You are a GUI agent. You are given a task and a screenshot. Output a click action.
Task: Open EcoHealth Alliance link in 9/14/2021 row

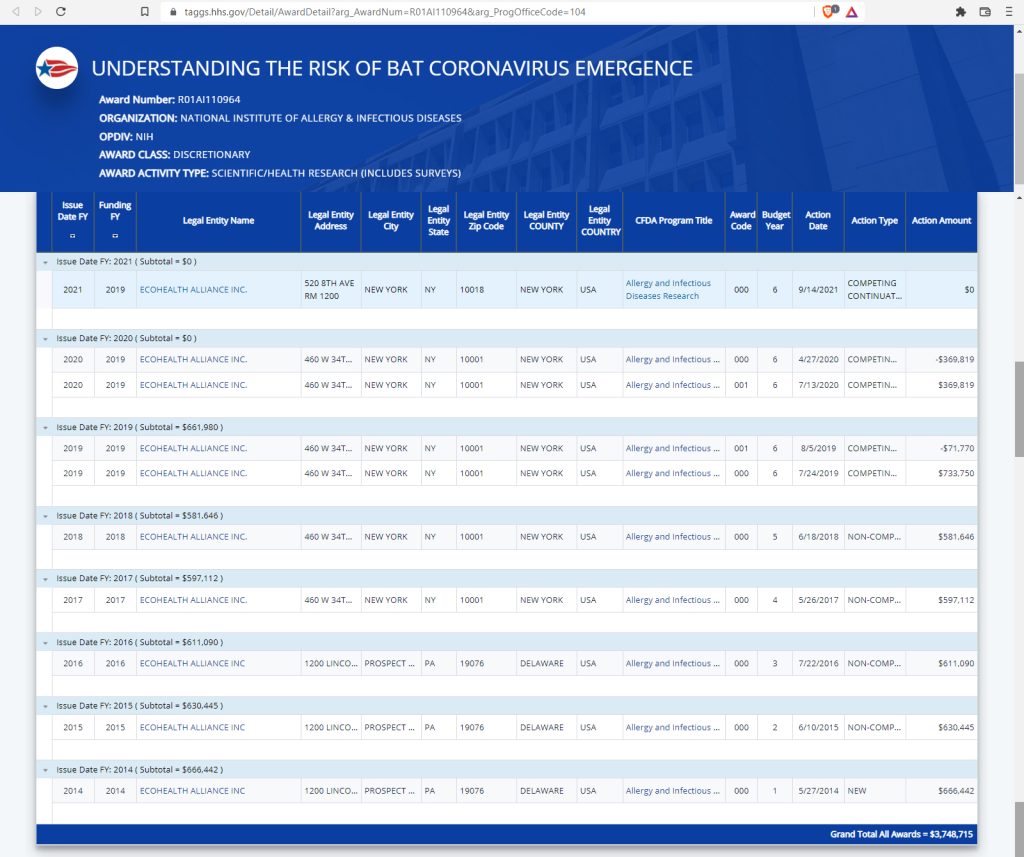point(193,289)
